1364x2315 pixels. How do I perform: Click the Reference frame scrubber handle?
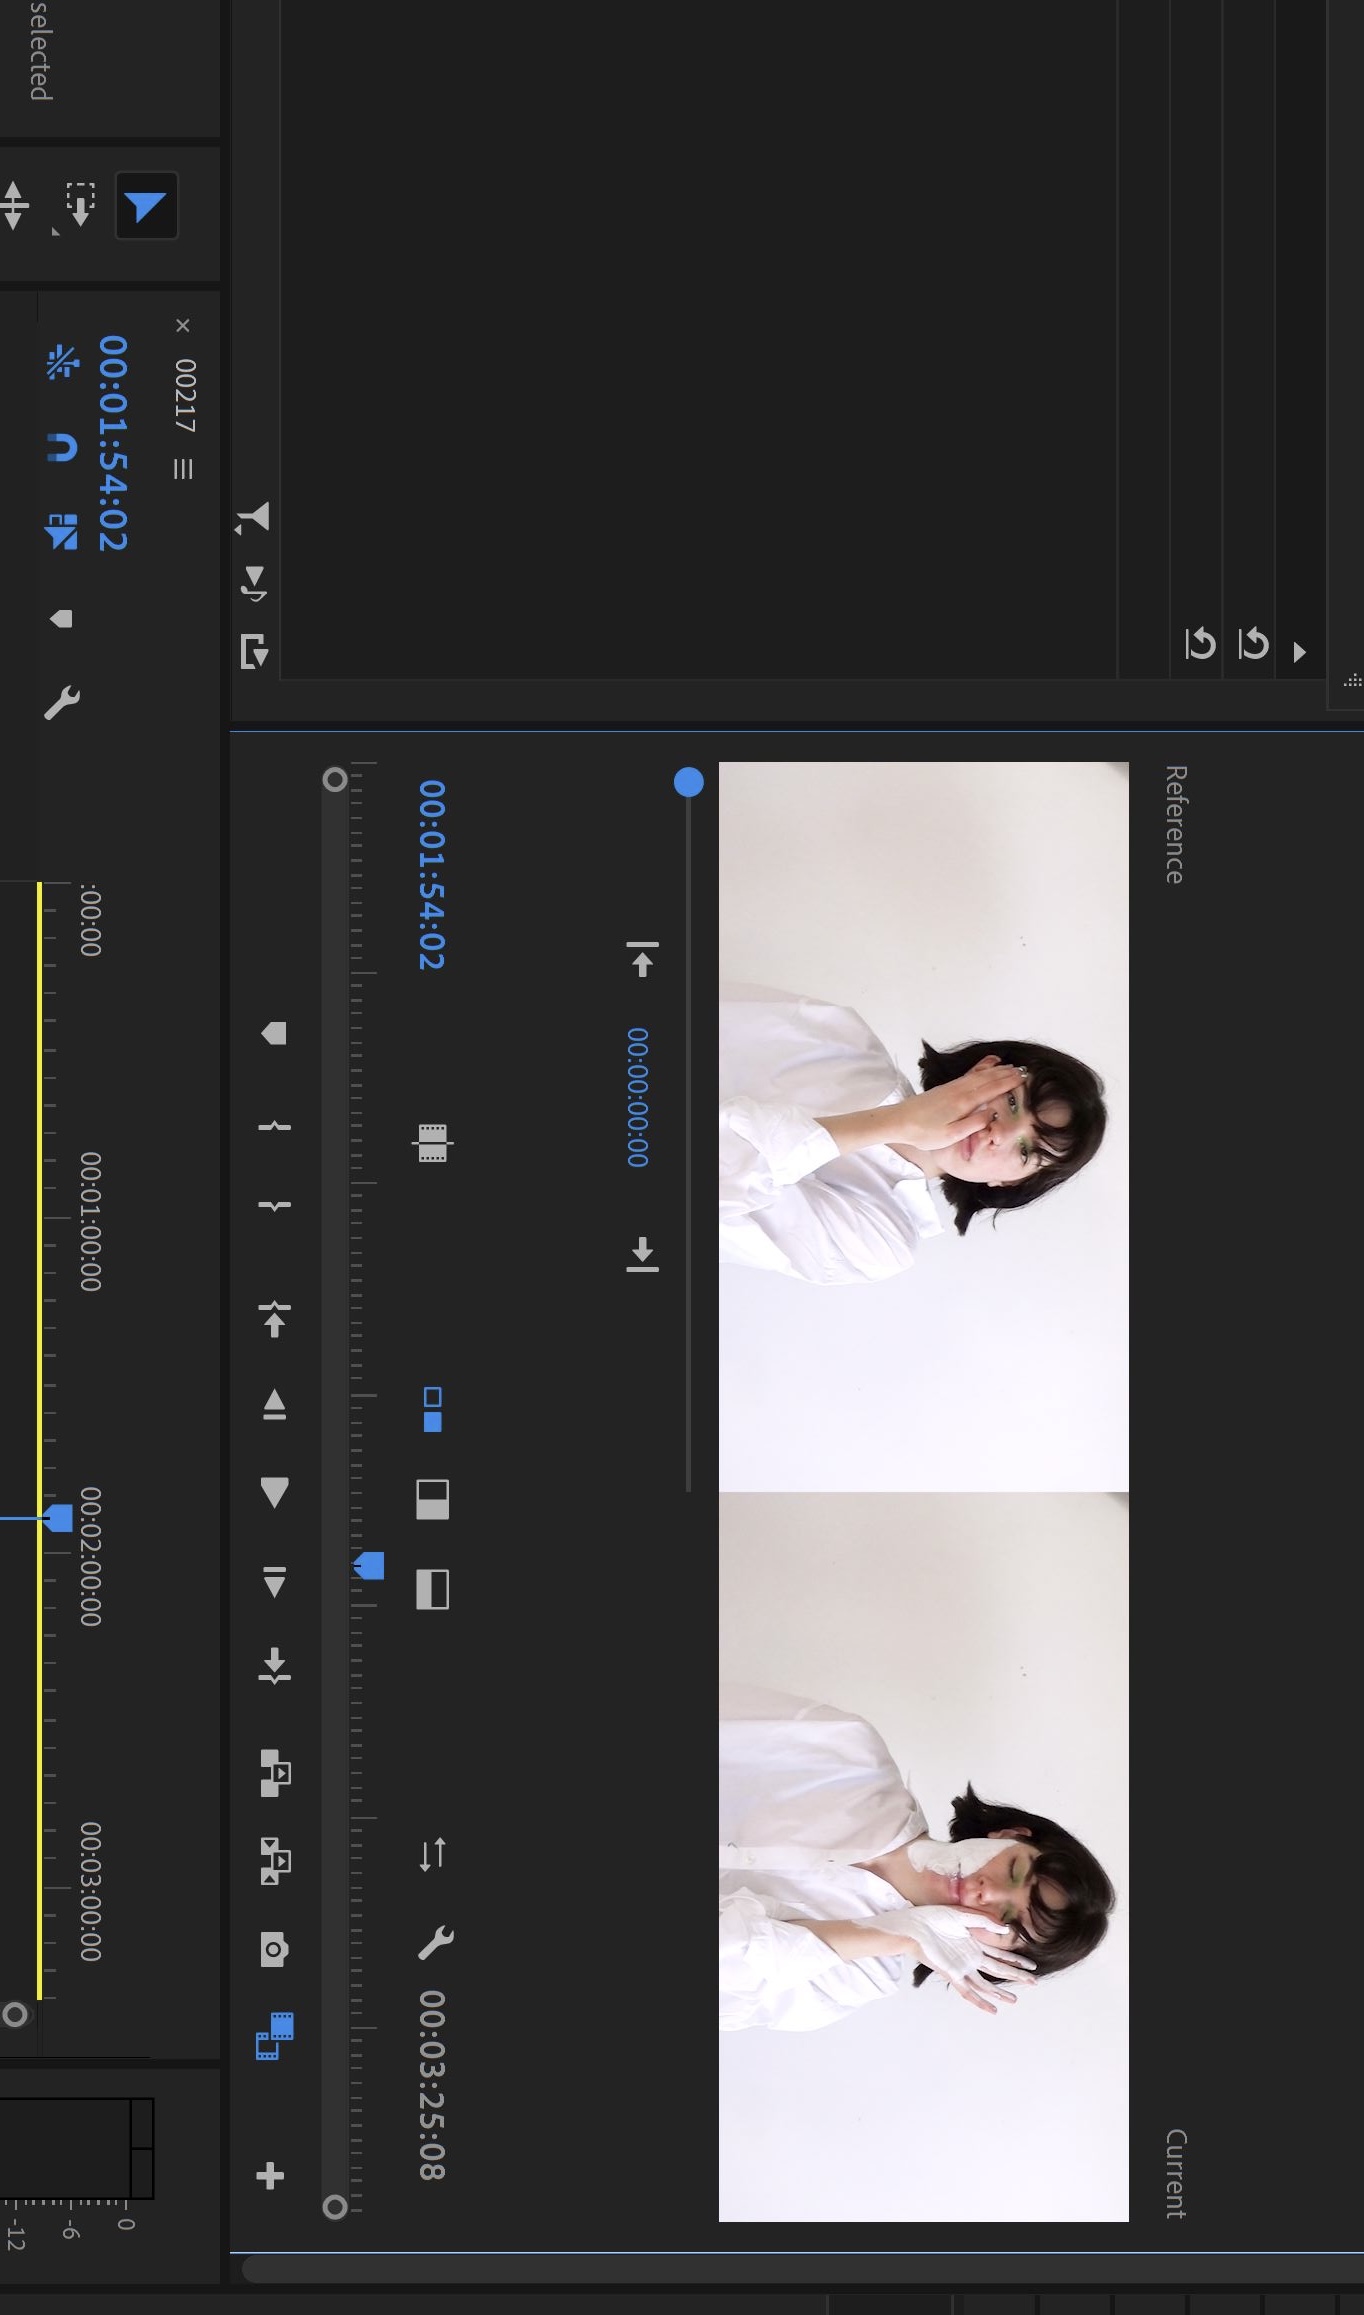click(x=688, y=782)
